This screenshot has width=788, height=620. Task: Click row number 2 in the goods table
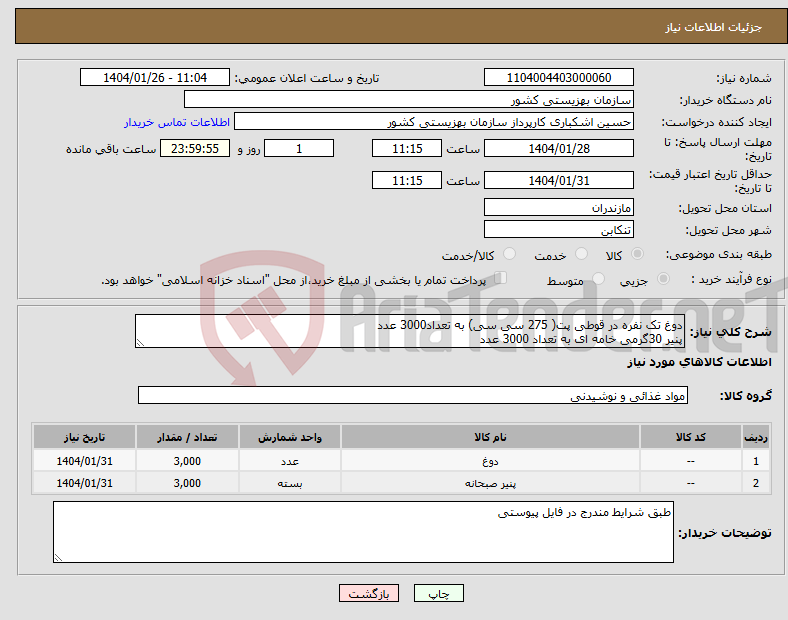click(x=756, y=483)
